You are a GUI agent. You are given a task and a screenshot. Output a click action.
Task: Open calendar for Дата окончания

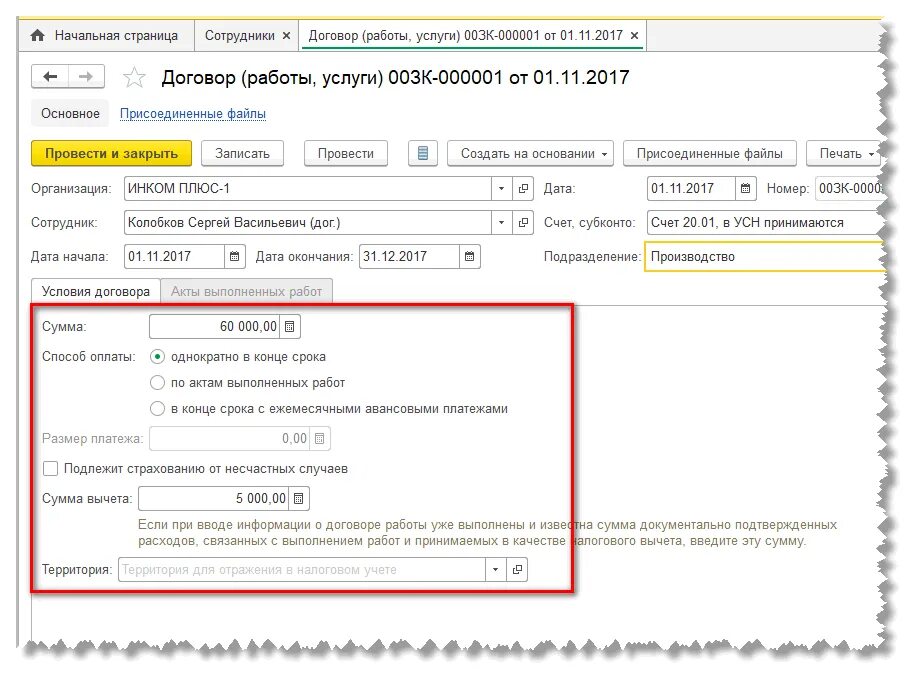click(469, 256)
